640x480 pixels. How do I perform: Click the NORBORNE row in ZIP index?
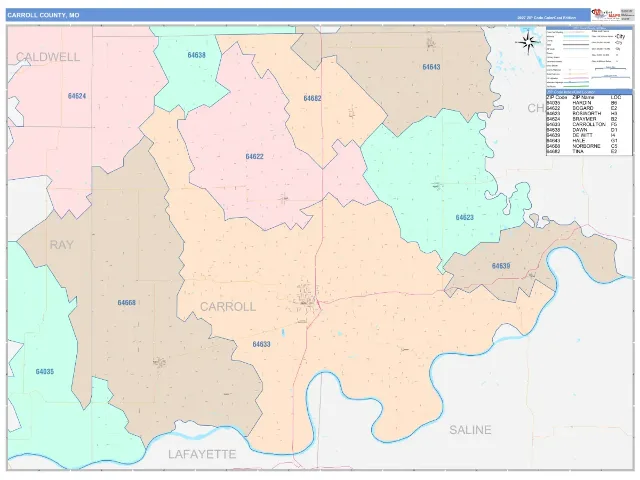tap(582, 146)
